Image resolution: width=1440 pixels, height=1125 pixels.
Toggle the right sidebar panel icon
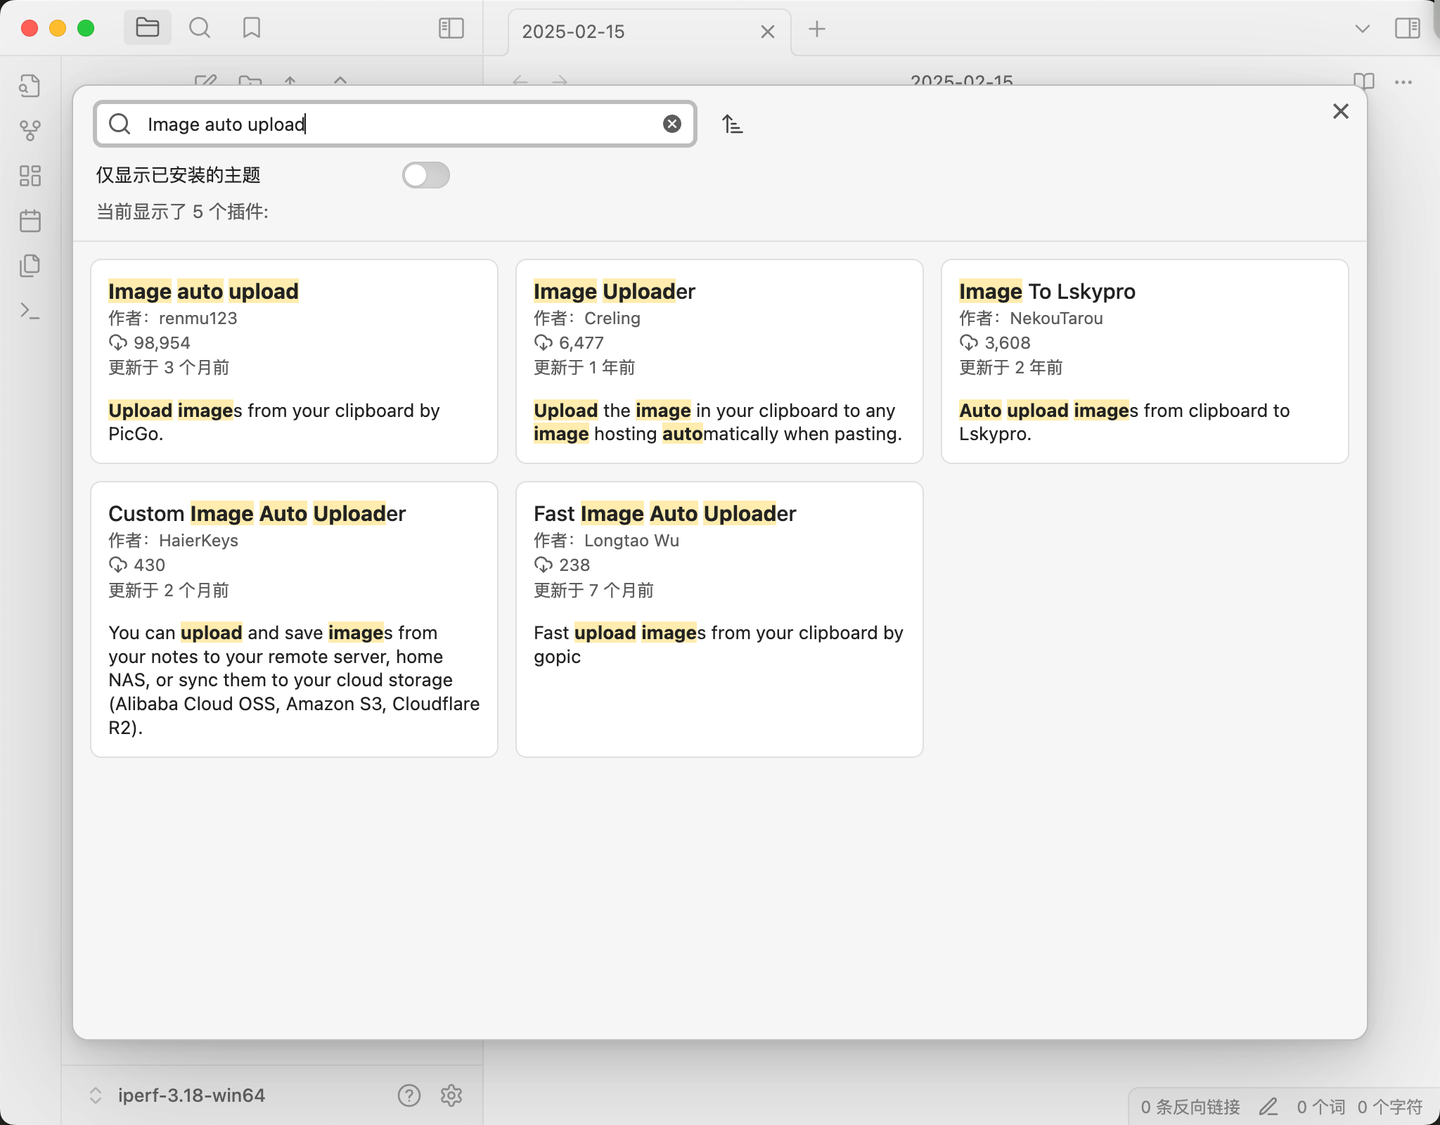click(x=1408, y=28)
